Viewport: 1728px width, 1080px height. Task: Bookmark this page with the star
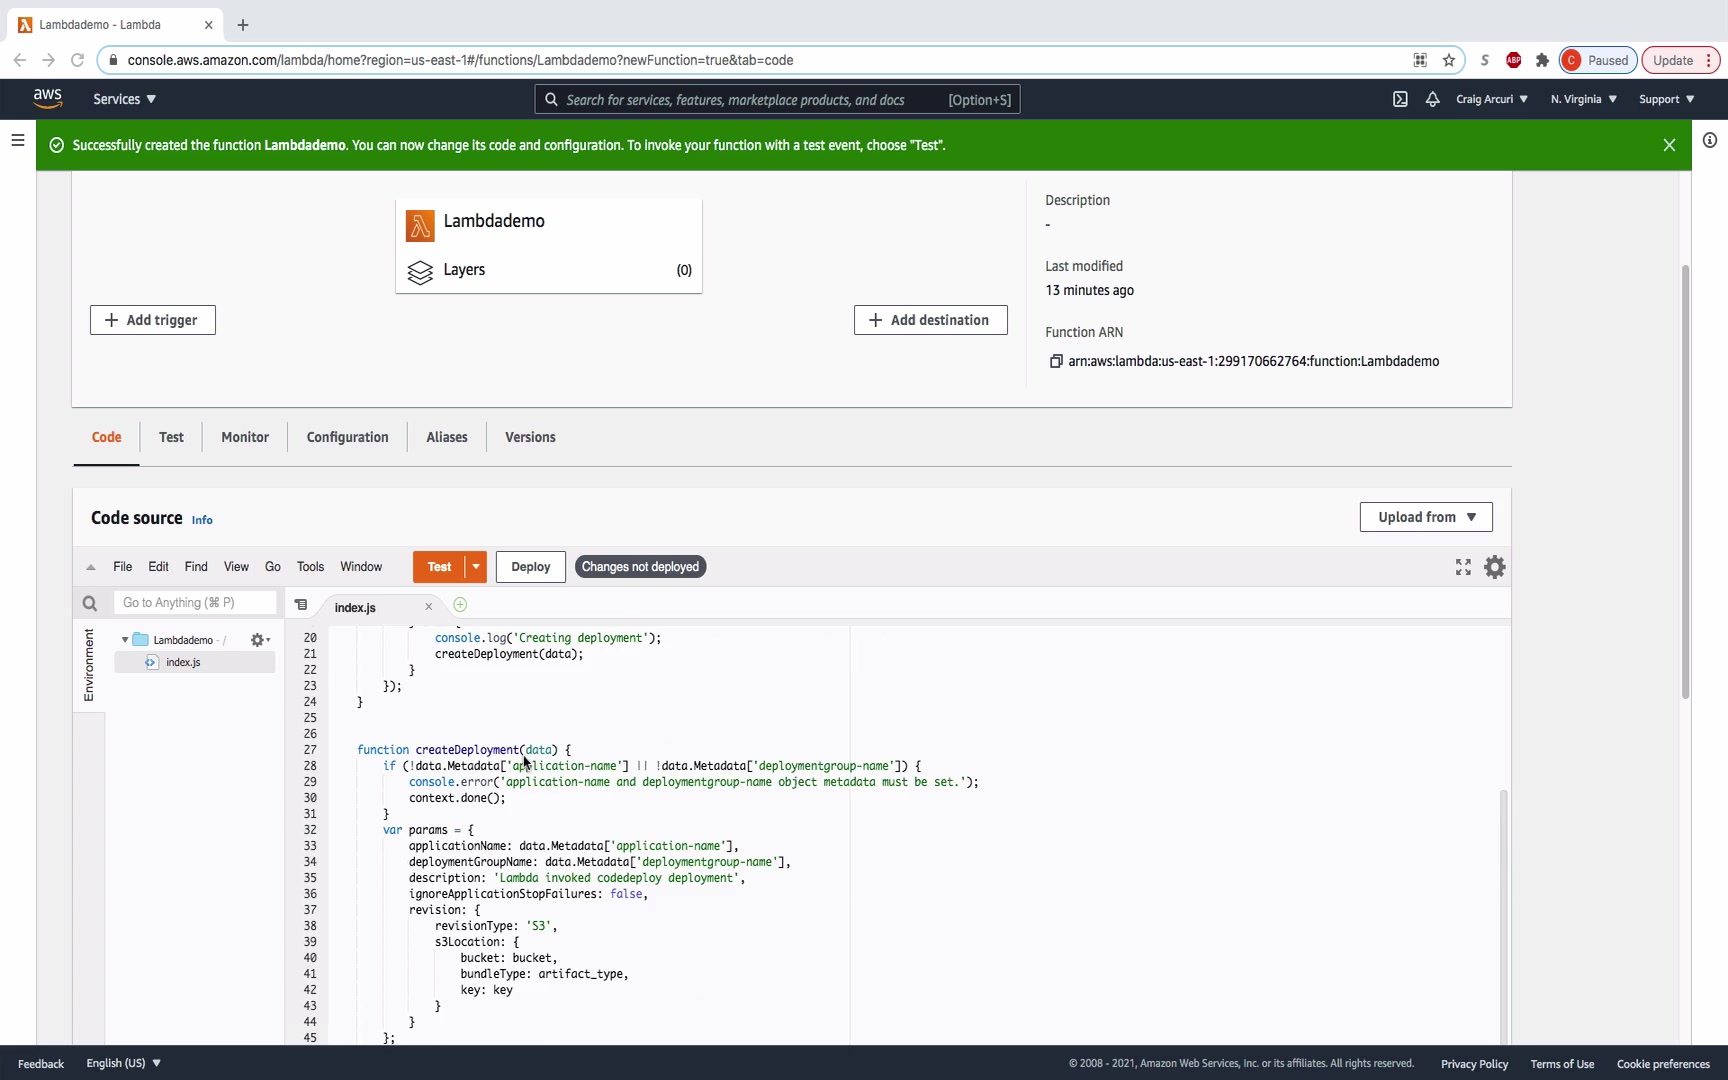click(x=1449, y=60)
